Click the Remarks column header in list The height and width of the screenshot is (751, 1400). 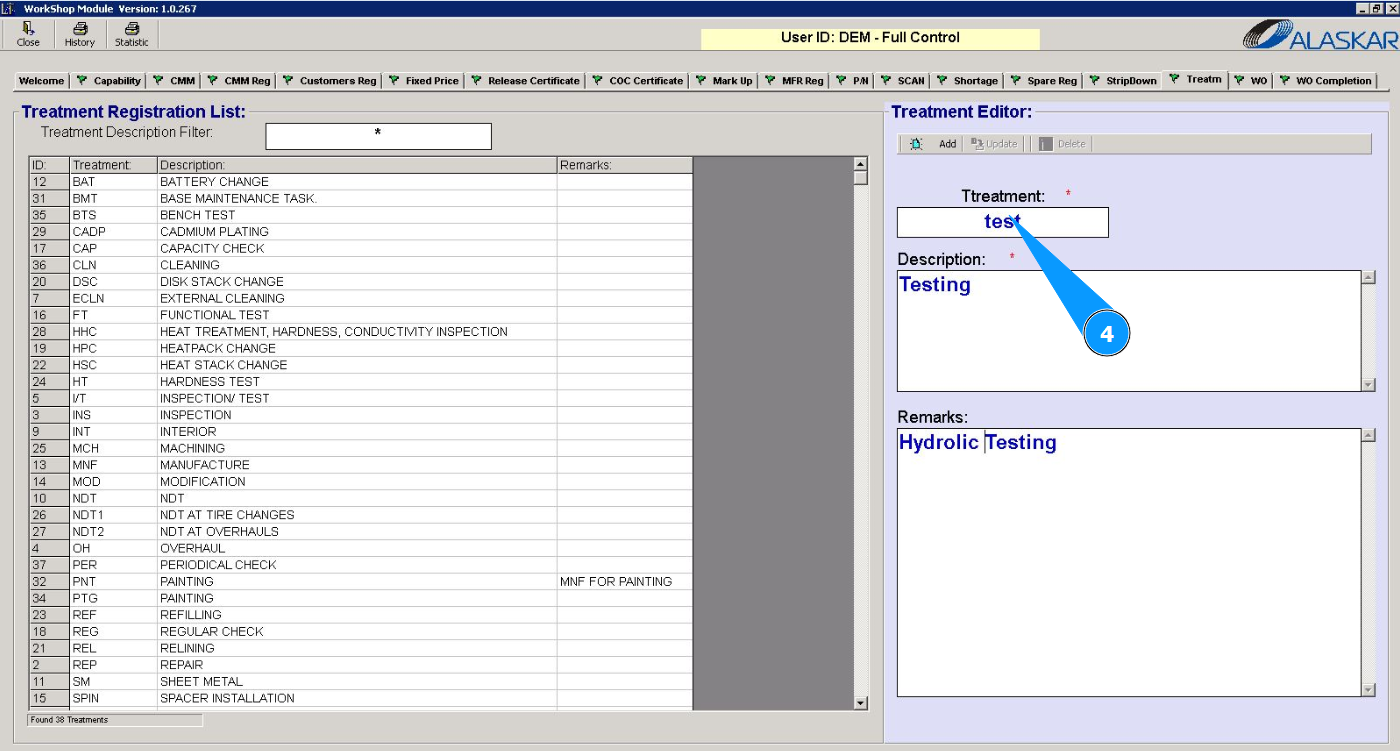pyautogui.click(x=625, y=165)
